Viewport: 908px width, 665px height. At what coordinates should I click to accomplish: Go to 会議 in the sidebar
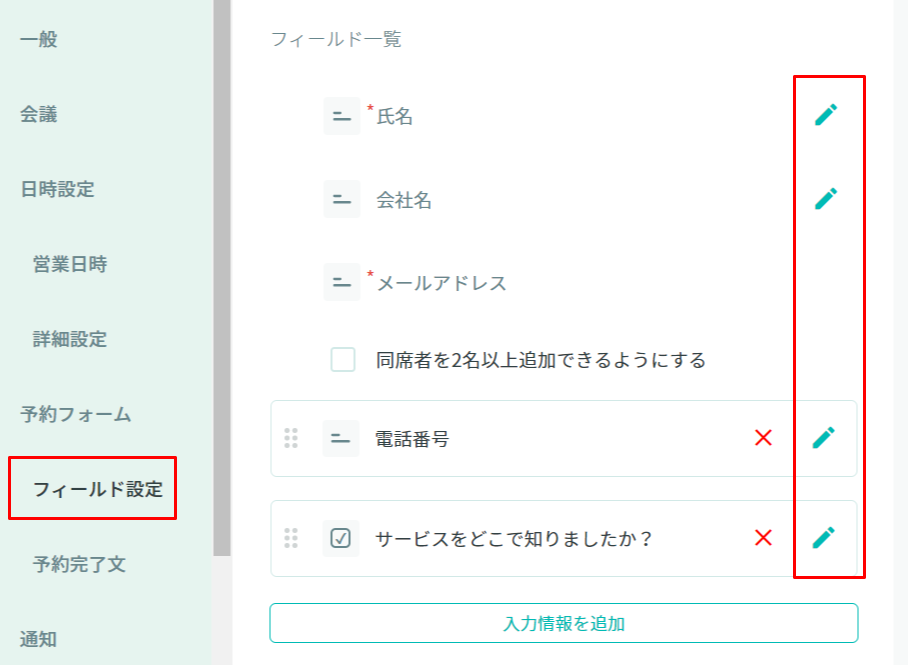pos(39,115)
